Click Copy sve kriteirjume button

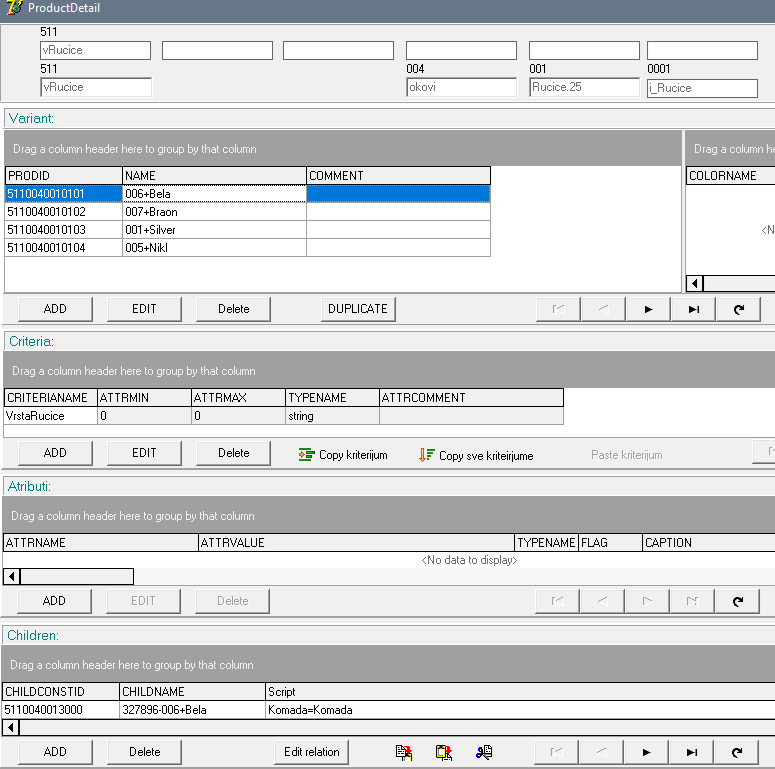tap(476, 455)
